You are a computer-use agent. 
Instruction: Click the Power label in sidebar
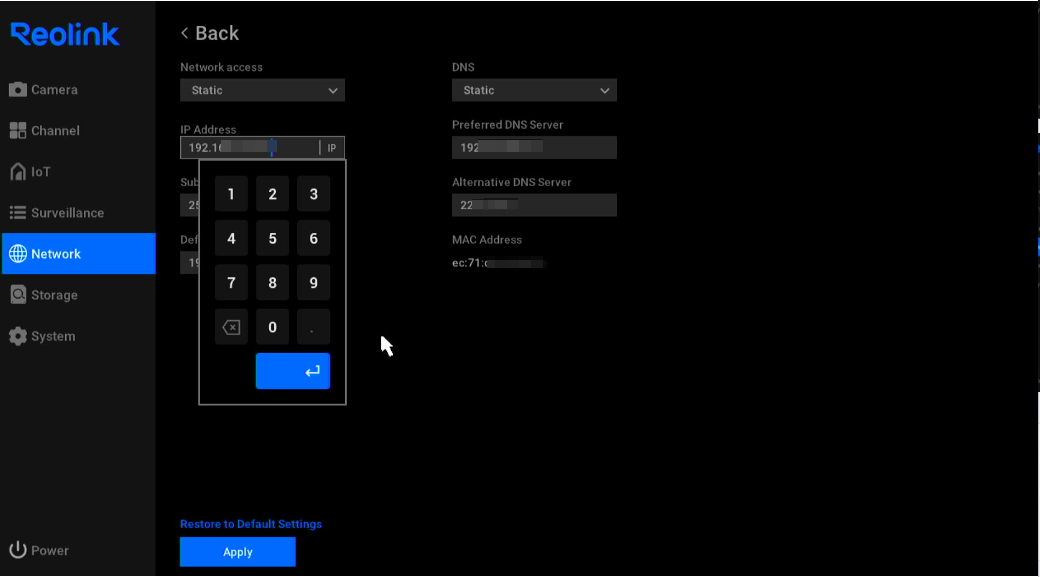(50, 550)
